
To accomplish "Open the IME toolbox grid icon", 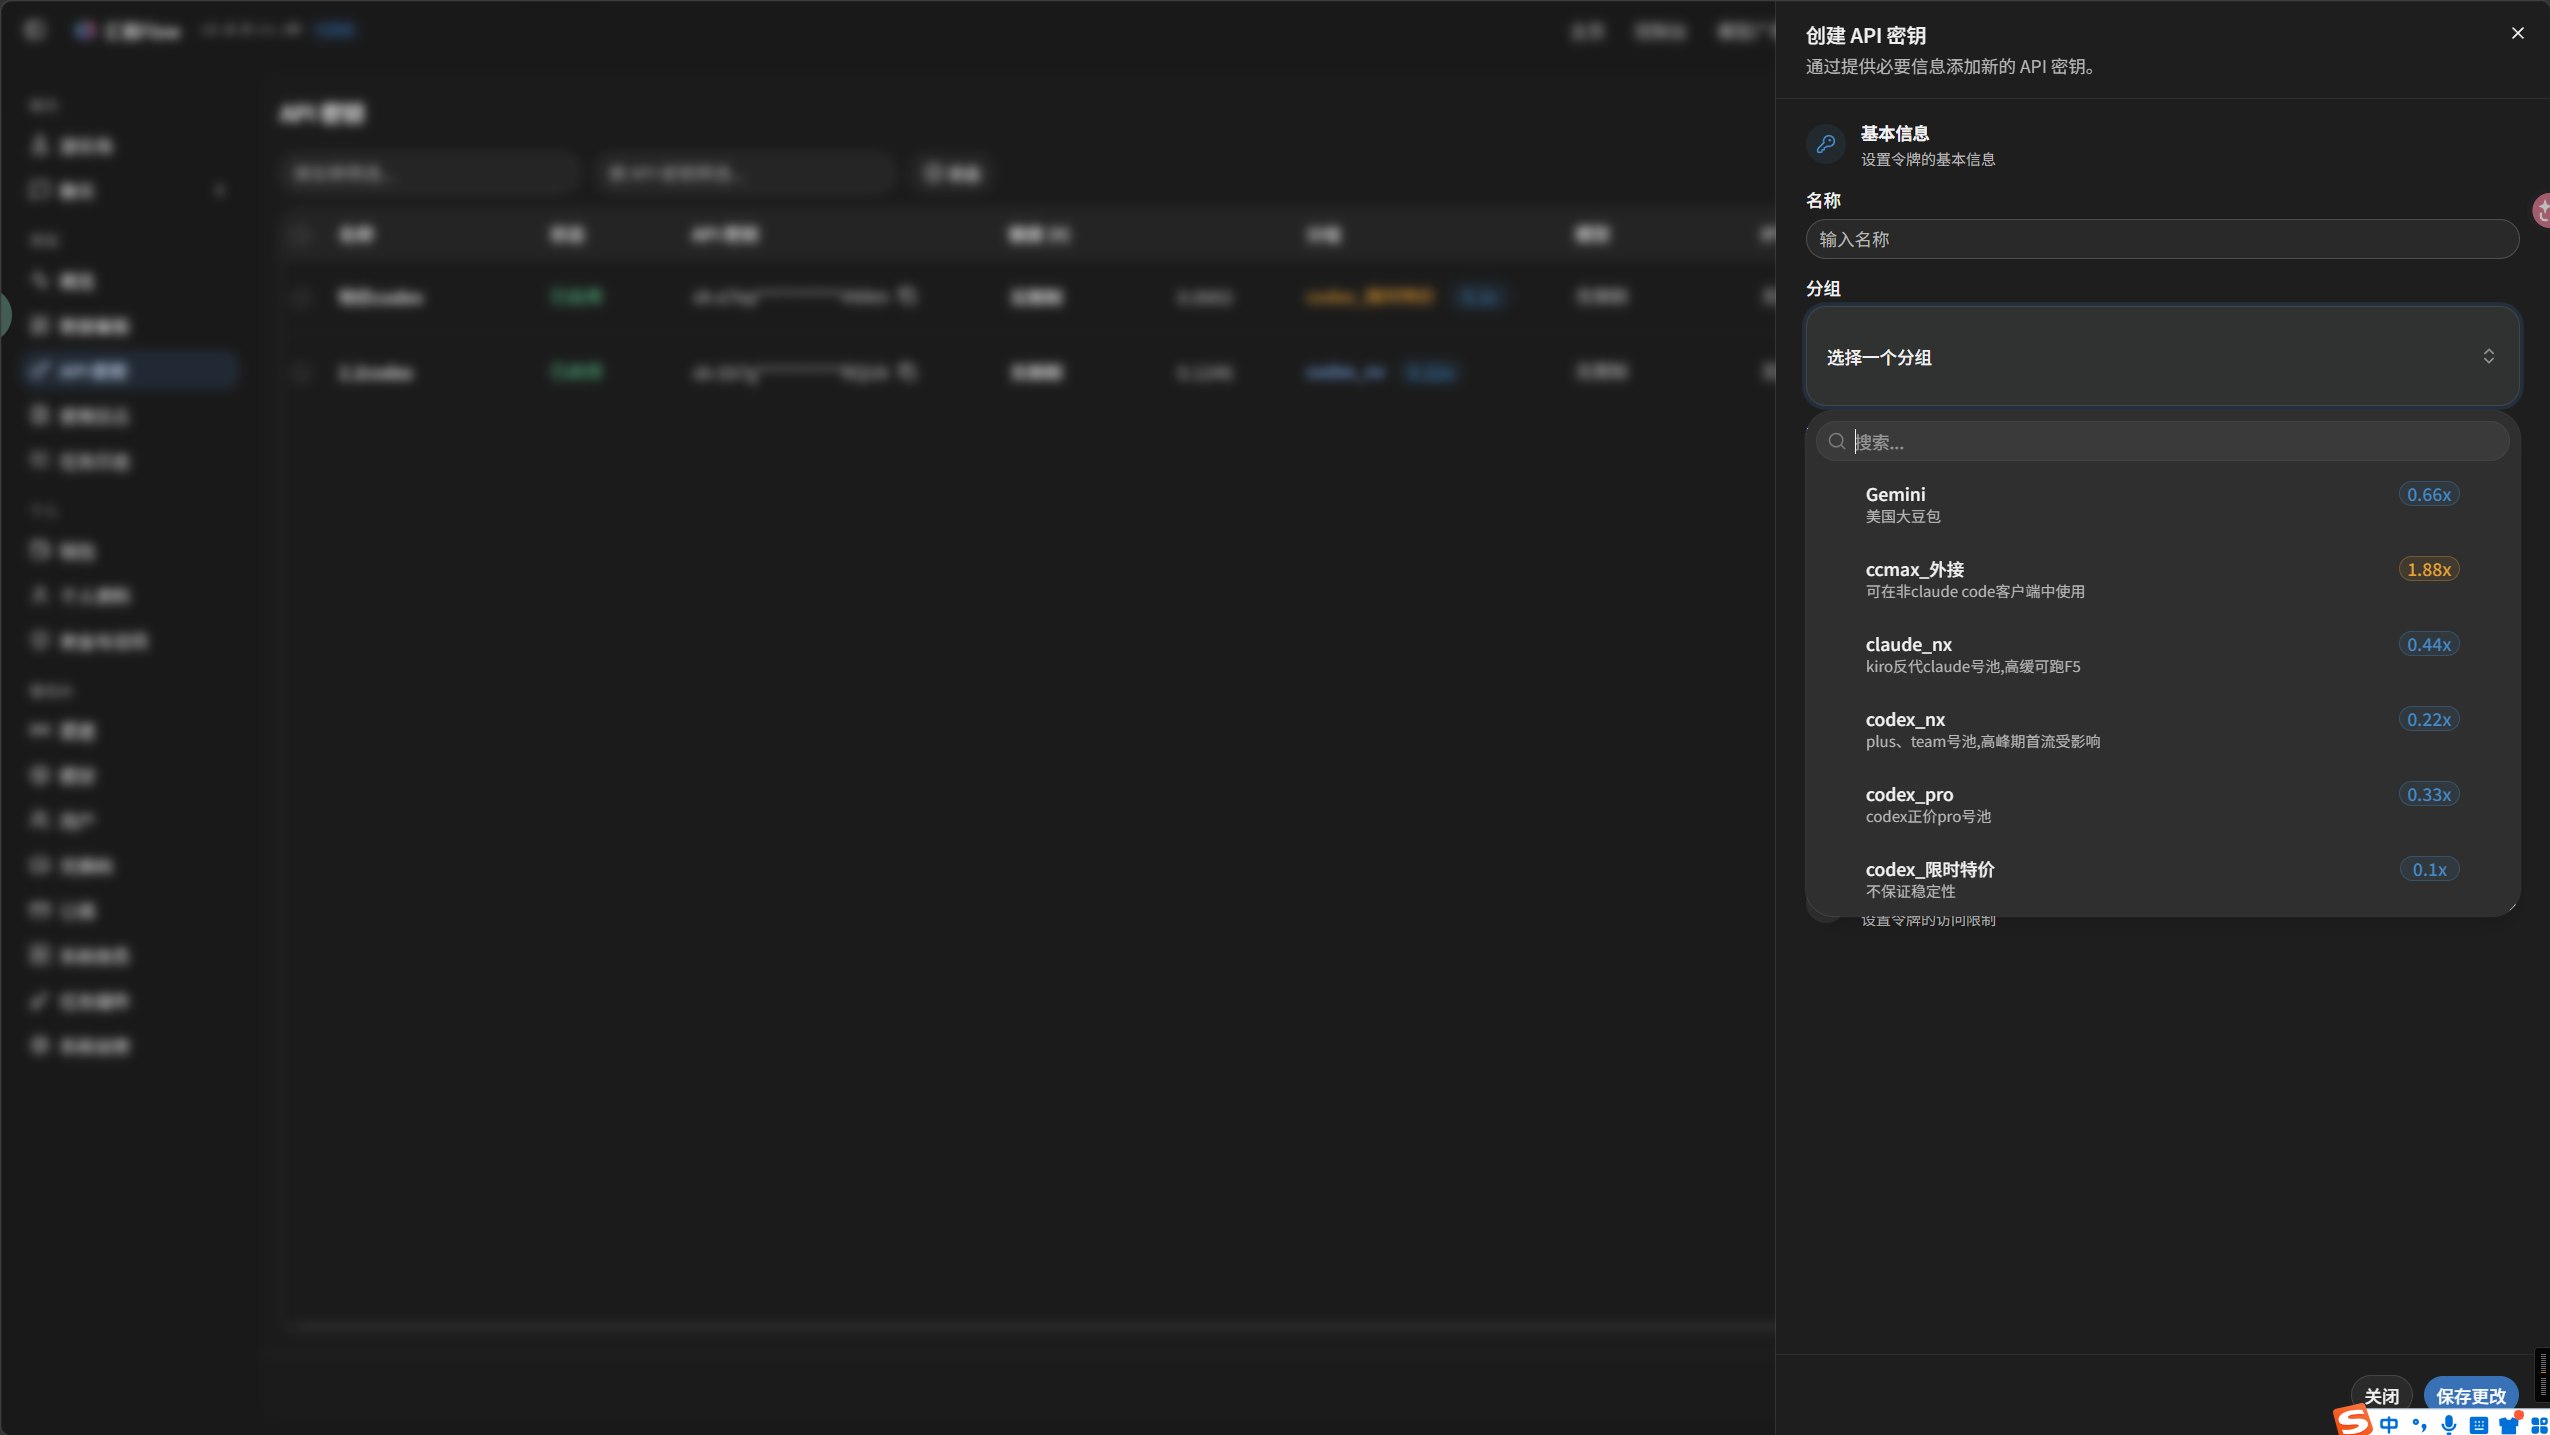I will click(x=2539, y=1424).
